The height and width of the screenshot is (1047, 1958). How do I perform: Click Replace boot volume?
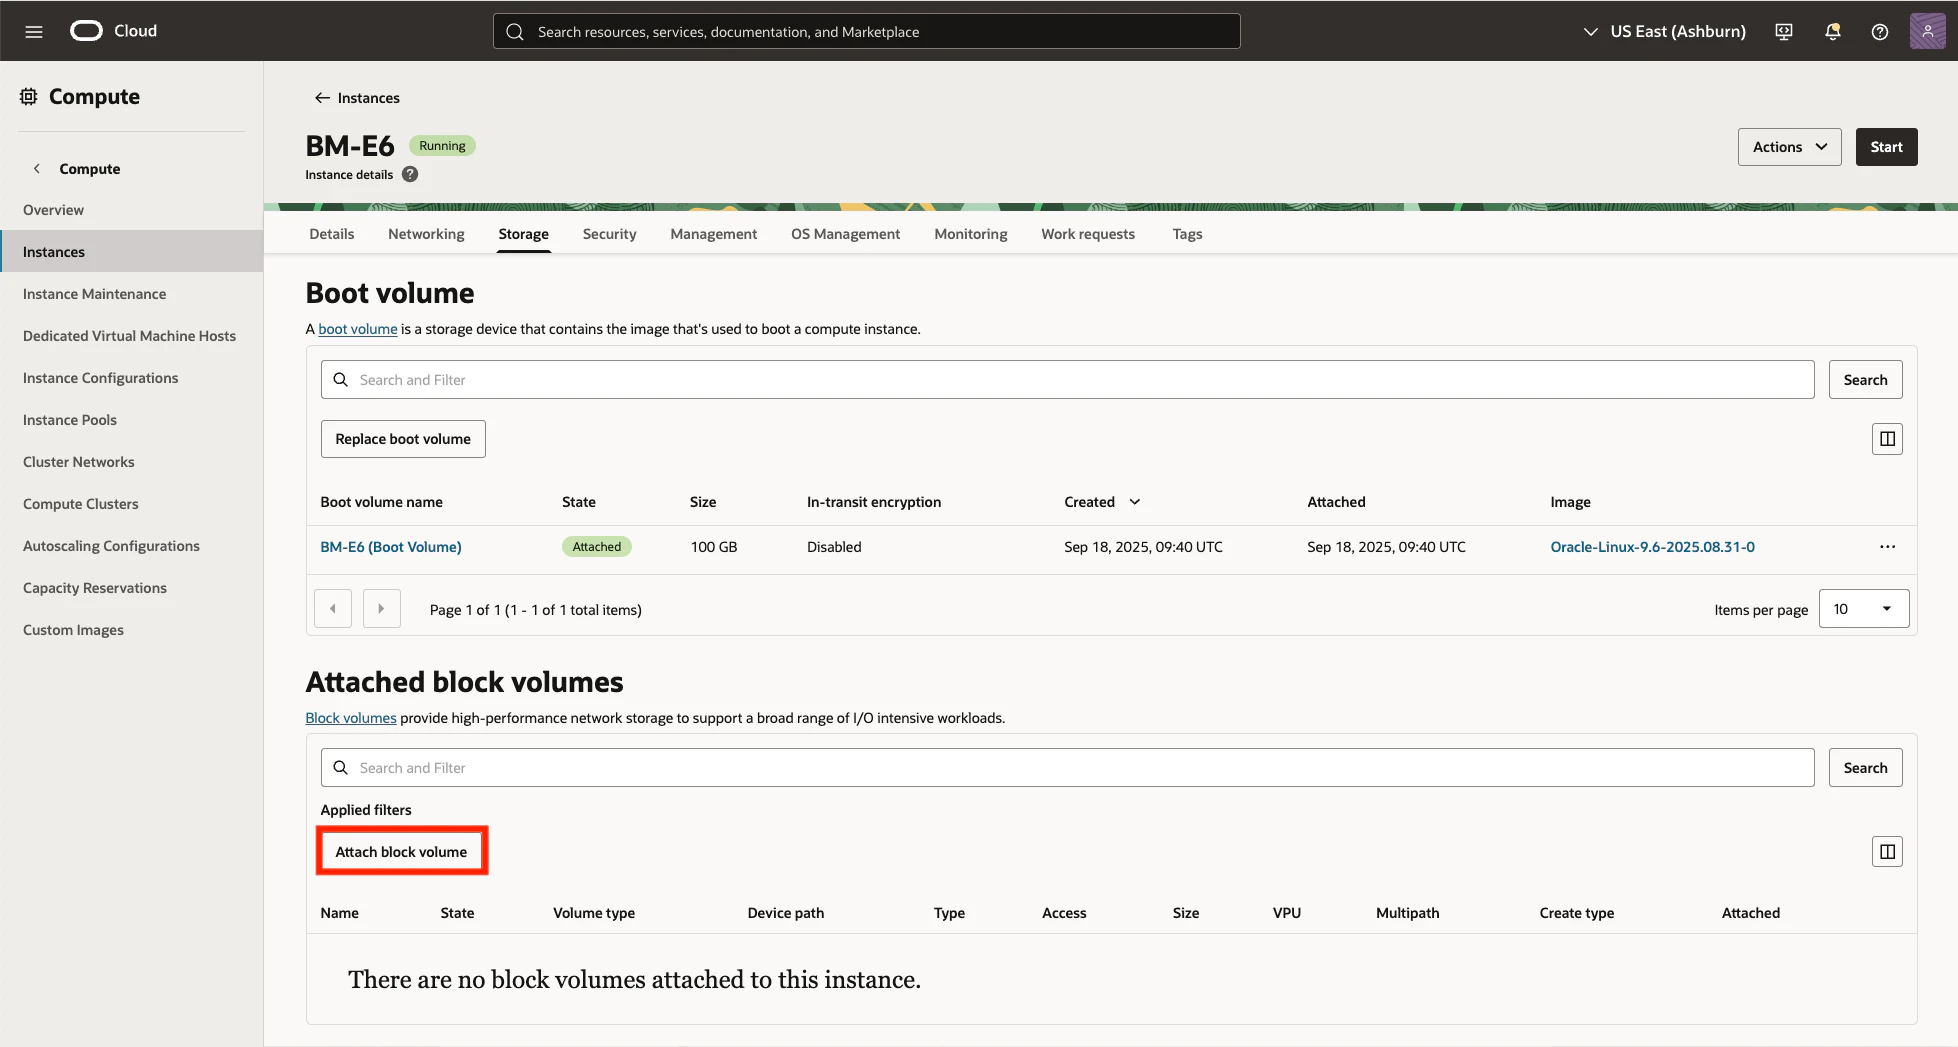point(403,439)
